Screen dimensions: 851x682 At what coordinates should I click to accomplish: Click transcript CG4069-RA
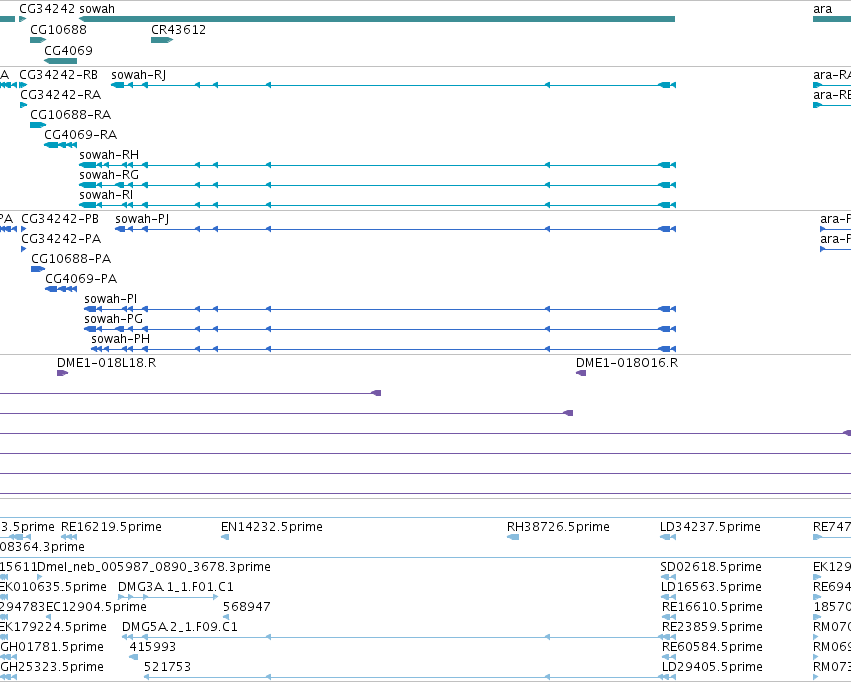(x=60, y=145)
